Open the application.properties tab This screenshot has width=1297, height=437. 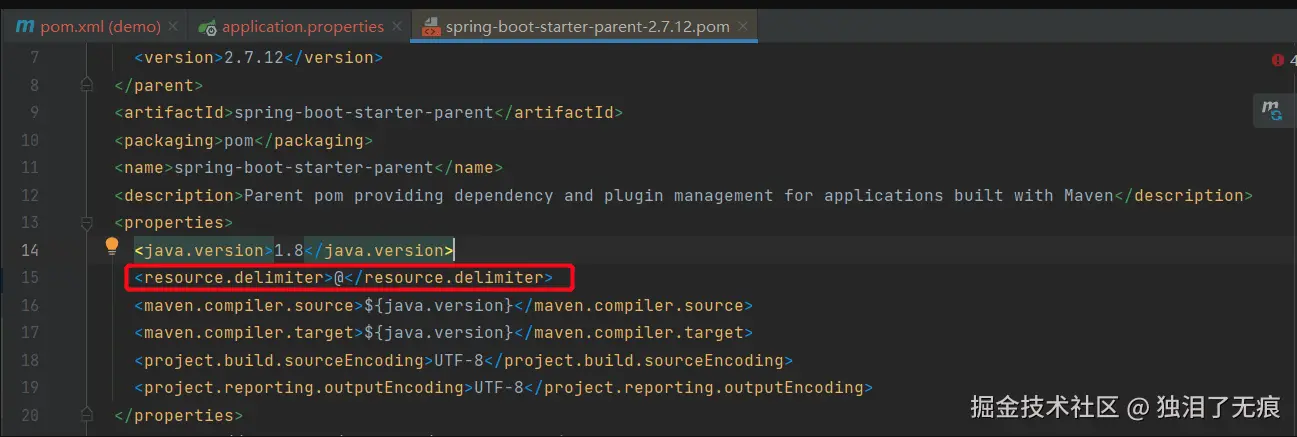pyautogui.click(x=303, y=26)
